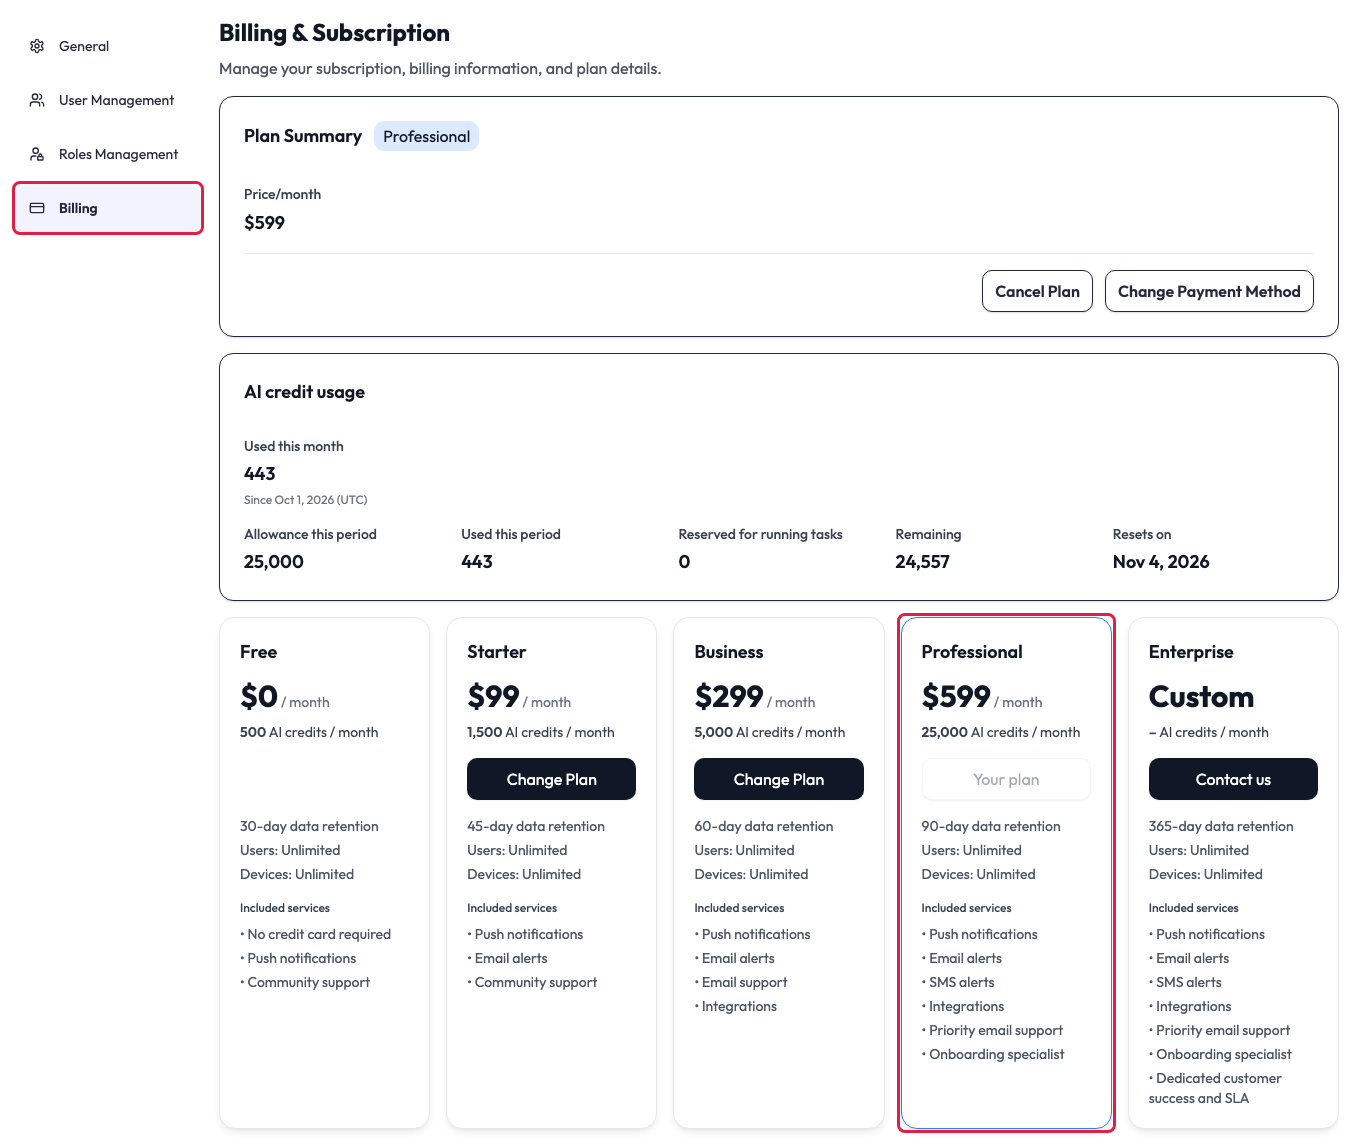Open the General settings section
Viewport: 1355px width, 1145px height.
click(108, 46)
